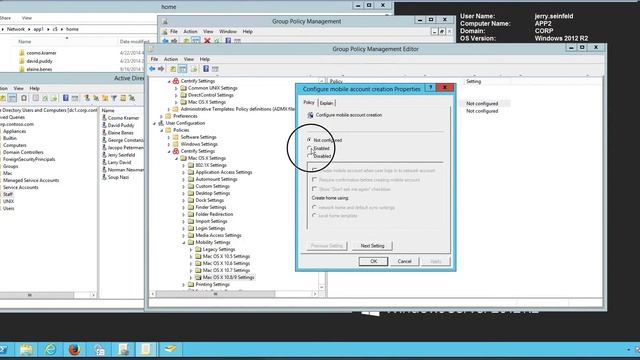
Task: Expand the Printing Settings node
Action: [x=184, y=284]
